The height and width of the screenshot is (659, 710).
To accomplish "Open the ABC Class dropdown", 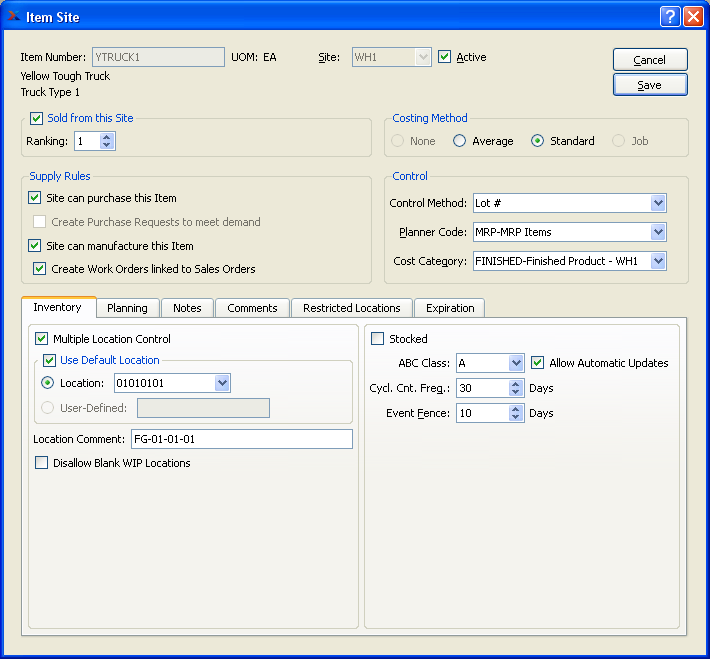I will pos(516,363).
